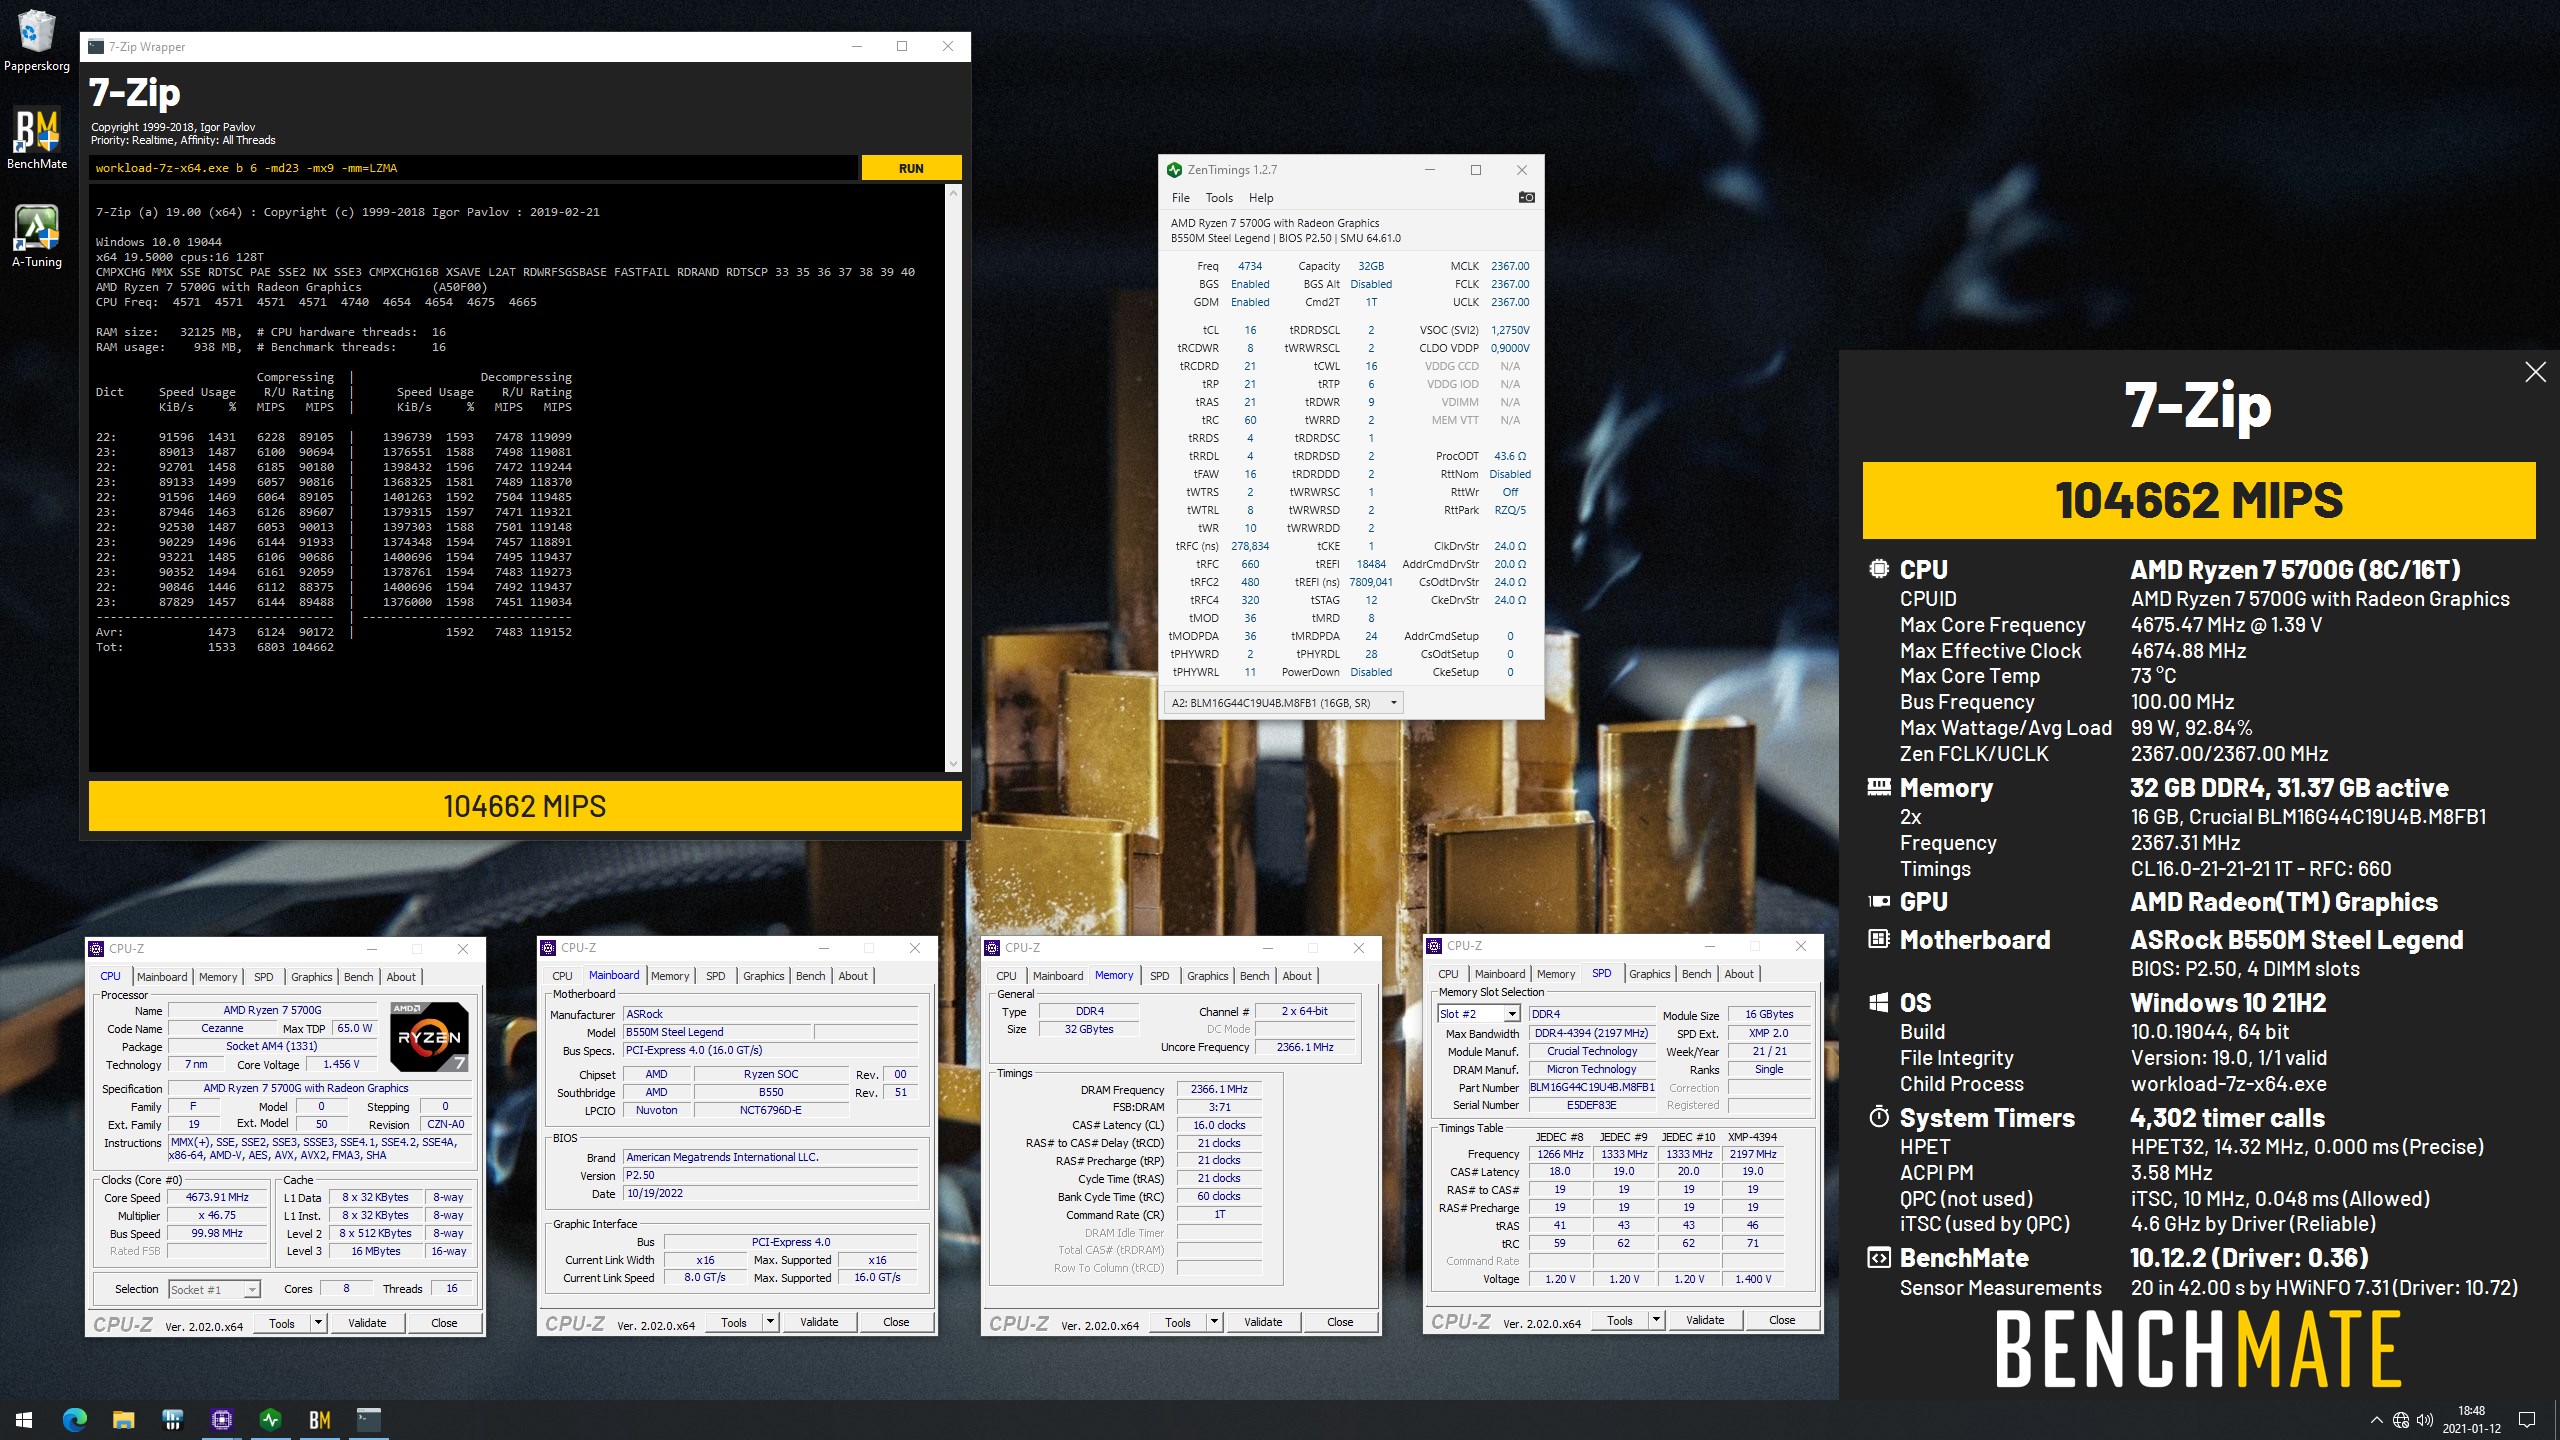Click the 7-Zip command line input field
This screenshot has height=1440, width=2560.
tap(474, 168)
